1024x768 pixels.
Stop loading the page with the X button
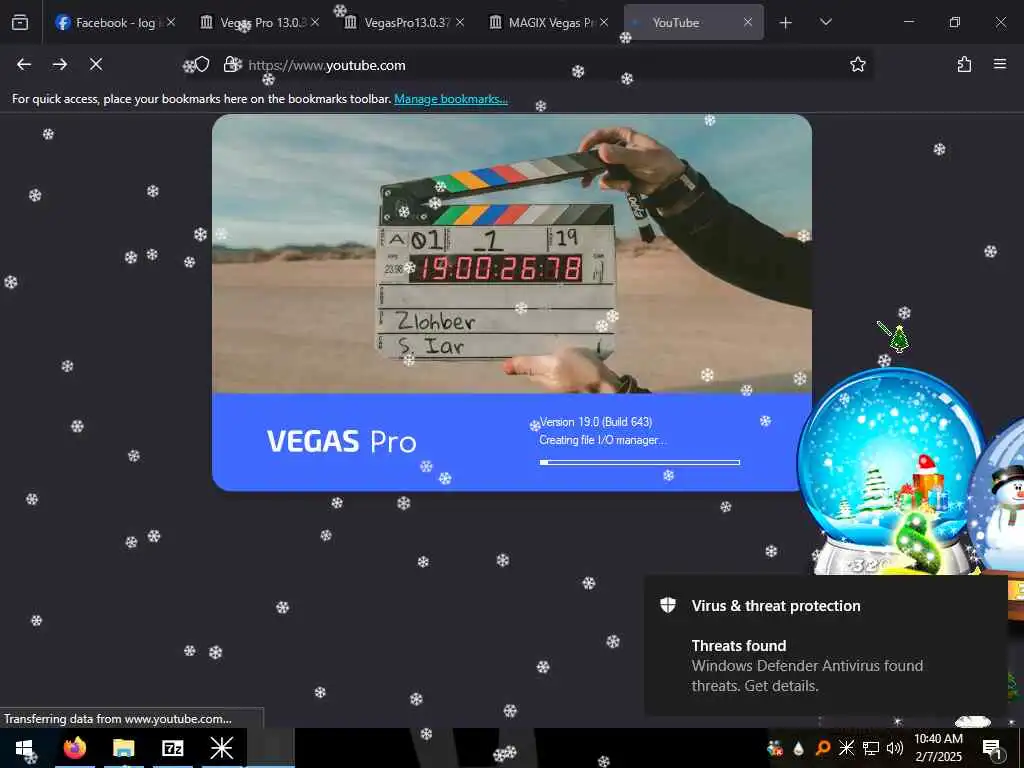(96, 64)
